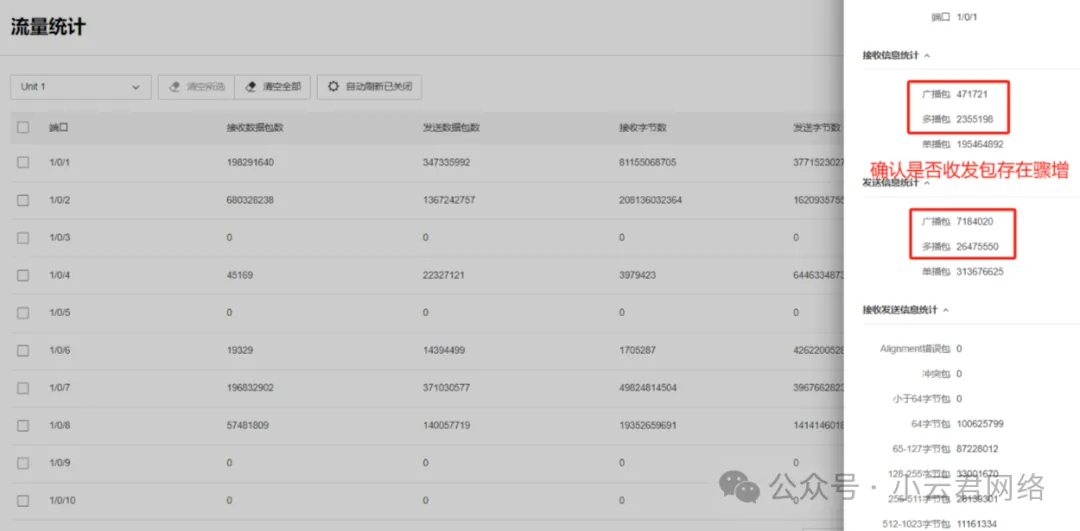
Task: Click the eraser icon in 清空所选
Action: point(175,87)
